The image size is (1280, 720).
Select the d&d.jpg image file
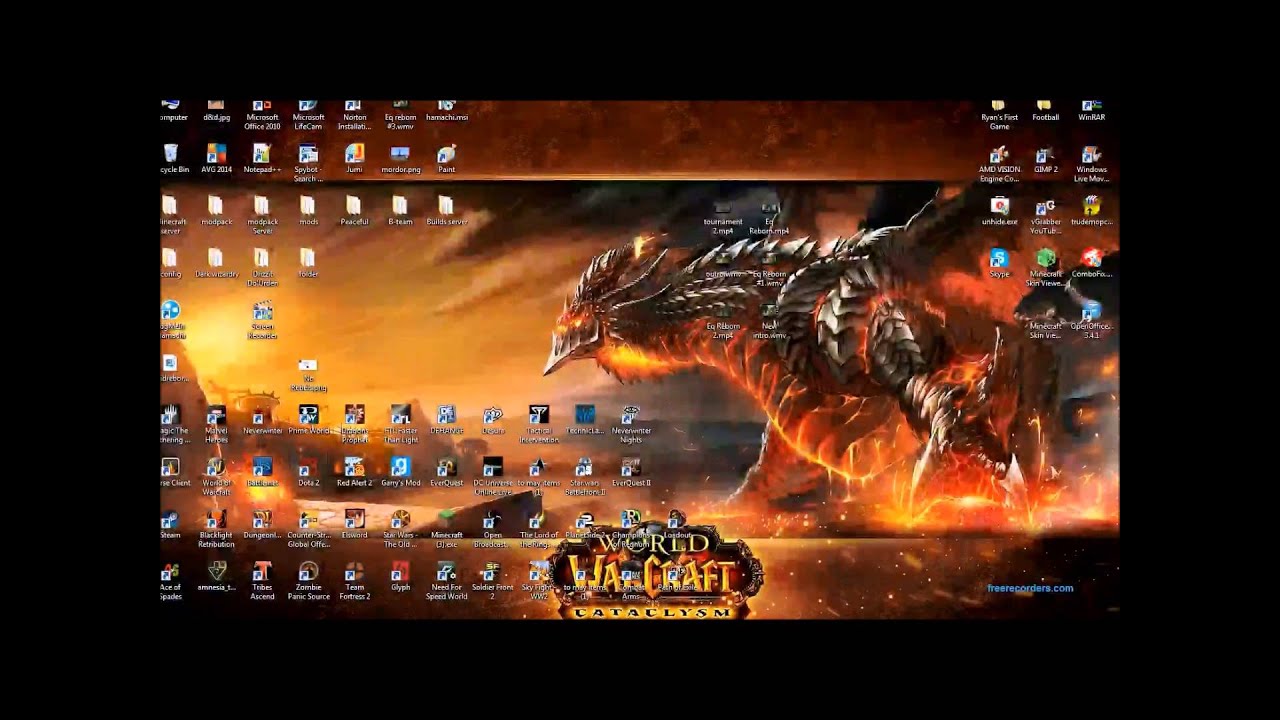[x=216, y=110]
